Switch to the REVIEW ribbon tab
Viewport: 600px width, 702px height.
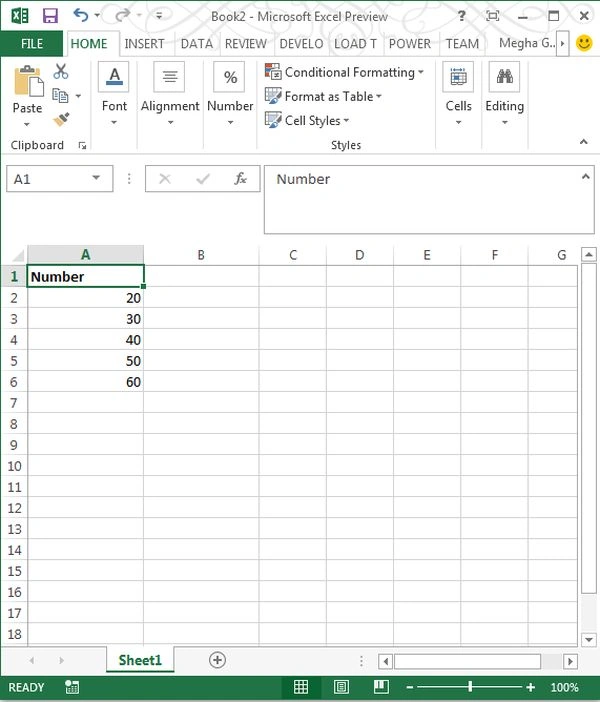tap(245, 44)
